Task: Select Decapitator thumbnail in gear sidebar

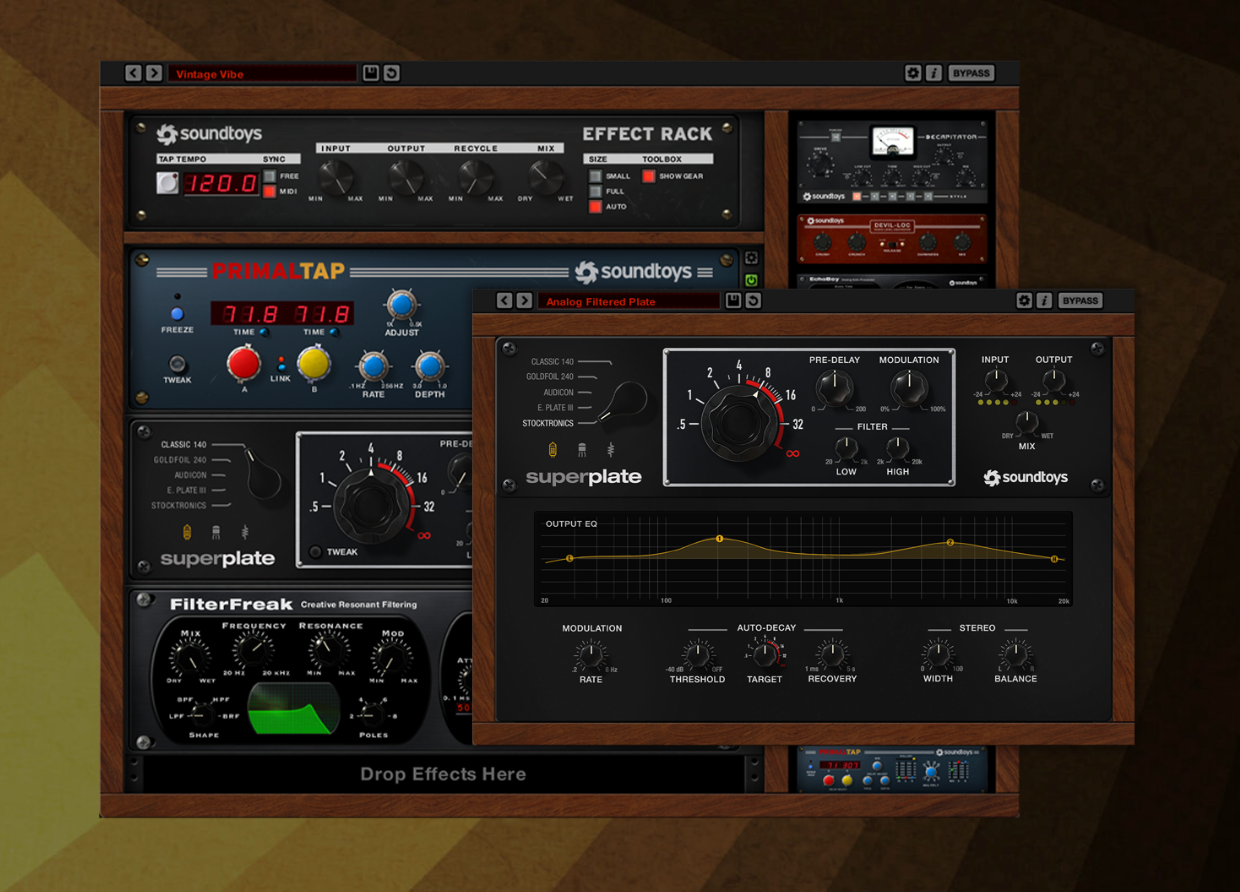Action: tap(893, 163)
